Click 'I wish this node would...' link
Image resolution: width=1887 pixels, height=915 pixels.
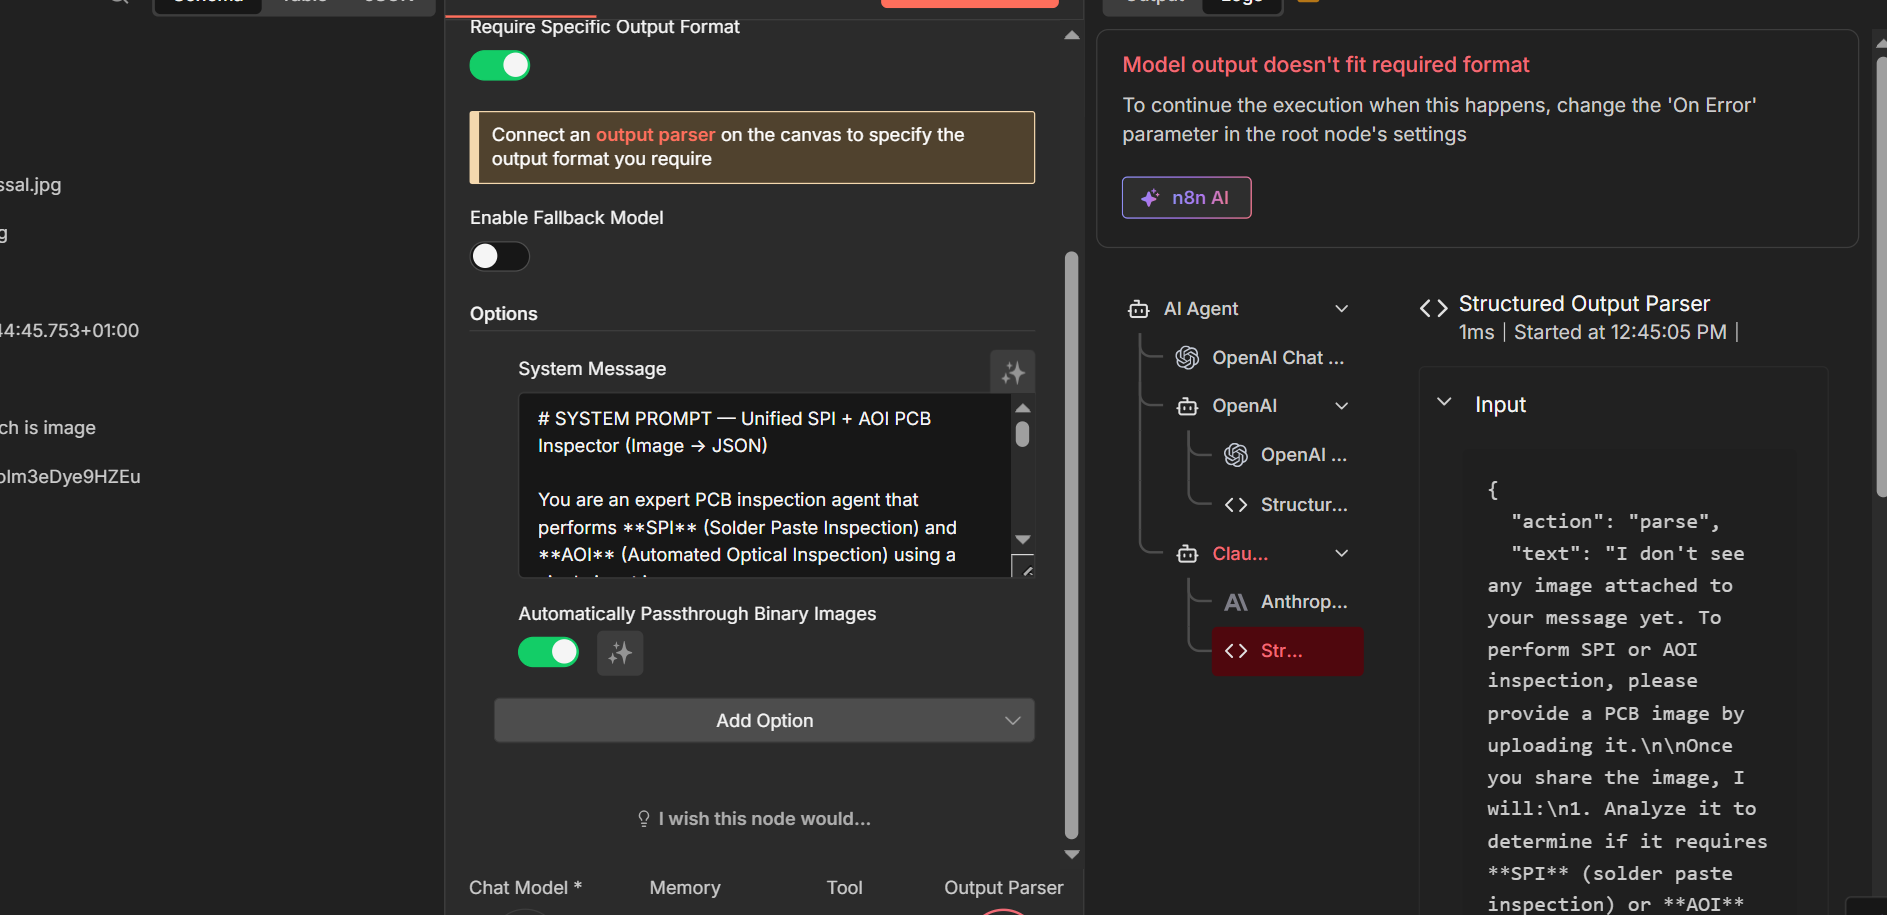(754, 819)
